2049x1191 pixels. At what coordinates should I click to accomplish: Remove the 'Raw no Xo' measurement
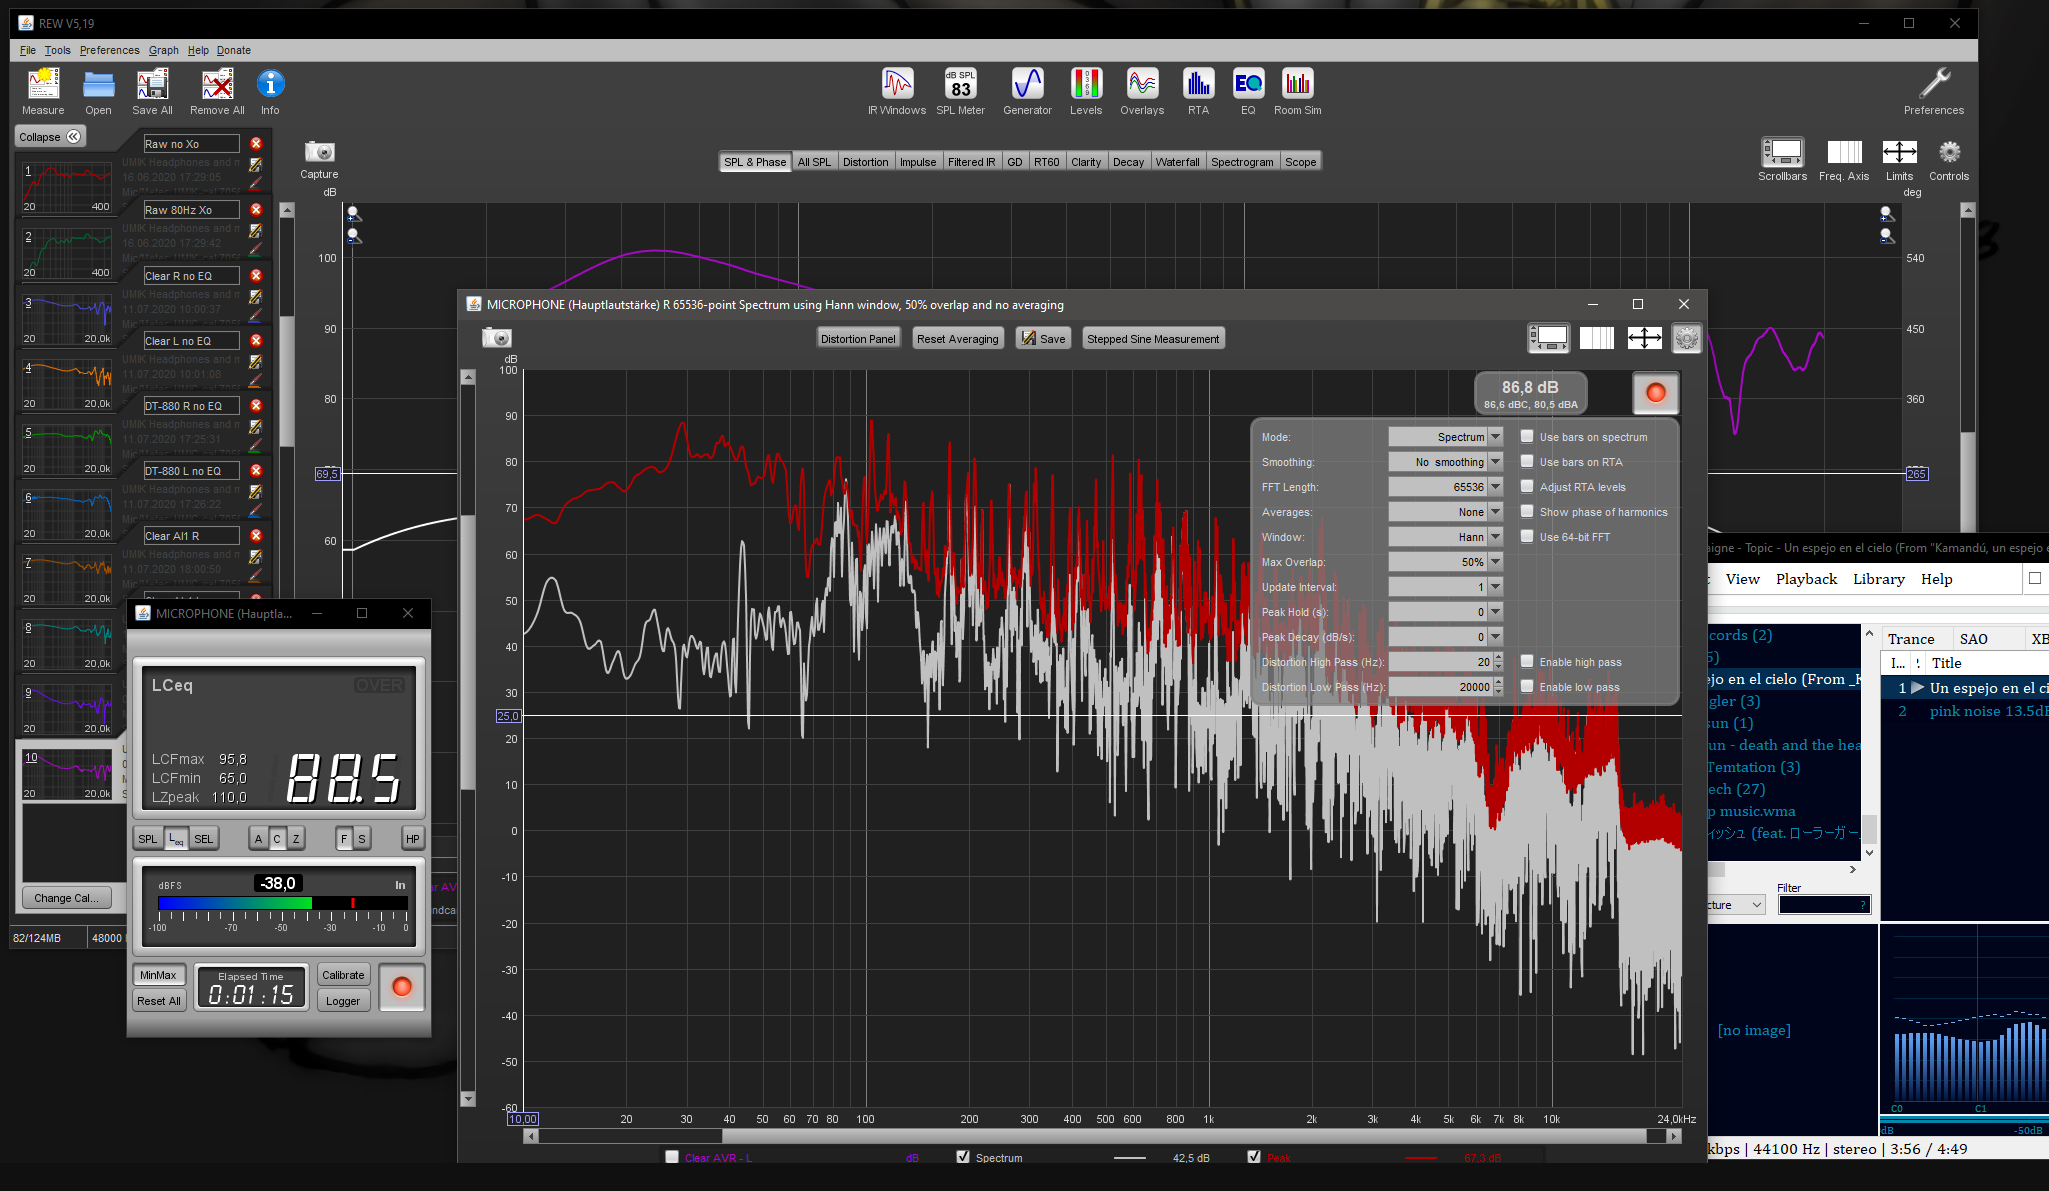point(256,144)
